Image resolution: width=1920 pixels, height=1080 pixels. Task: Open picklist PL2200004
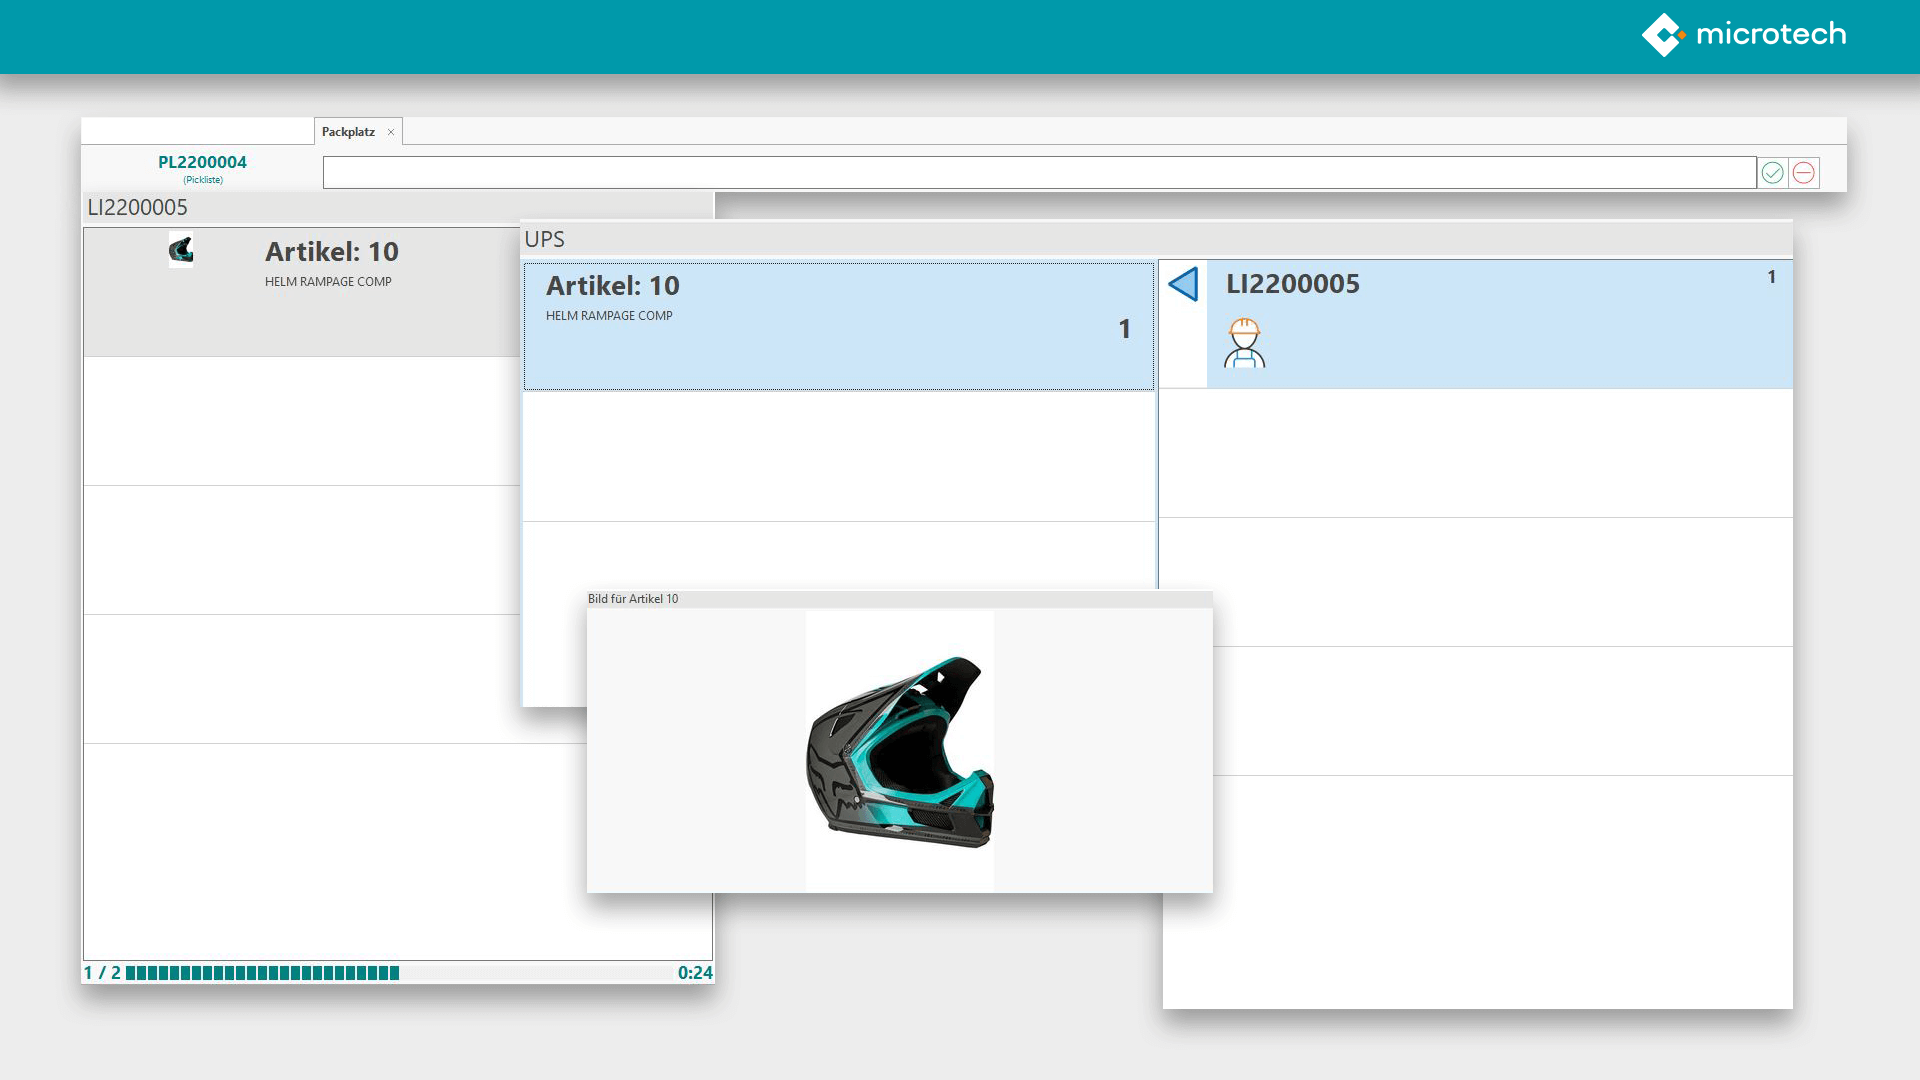click(202, 162)
